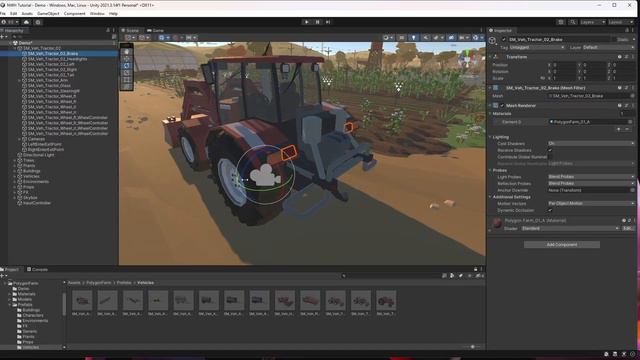Click the Mesh object picker circle
This screenshot has width=640, height=360.
coord(632,96)
